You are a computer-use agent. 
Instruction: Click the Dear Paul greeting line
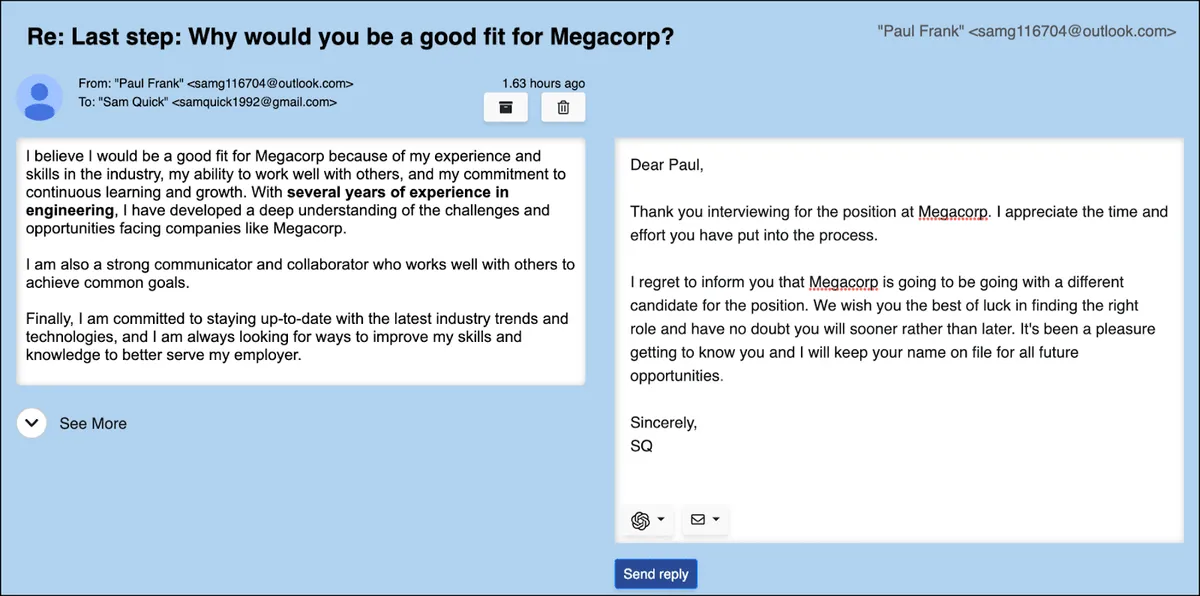tap(666, 165)
